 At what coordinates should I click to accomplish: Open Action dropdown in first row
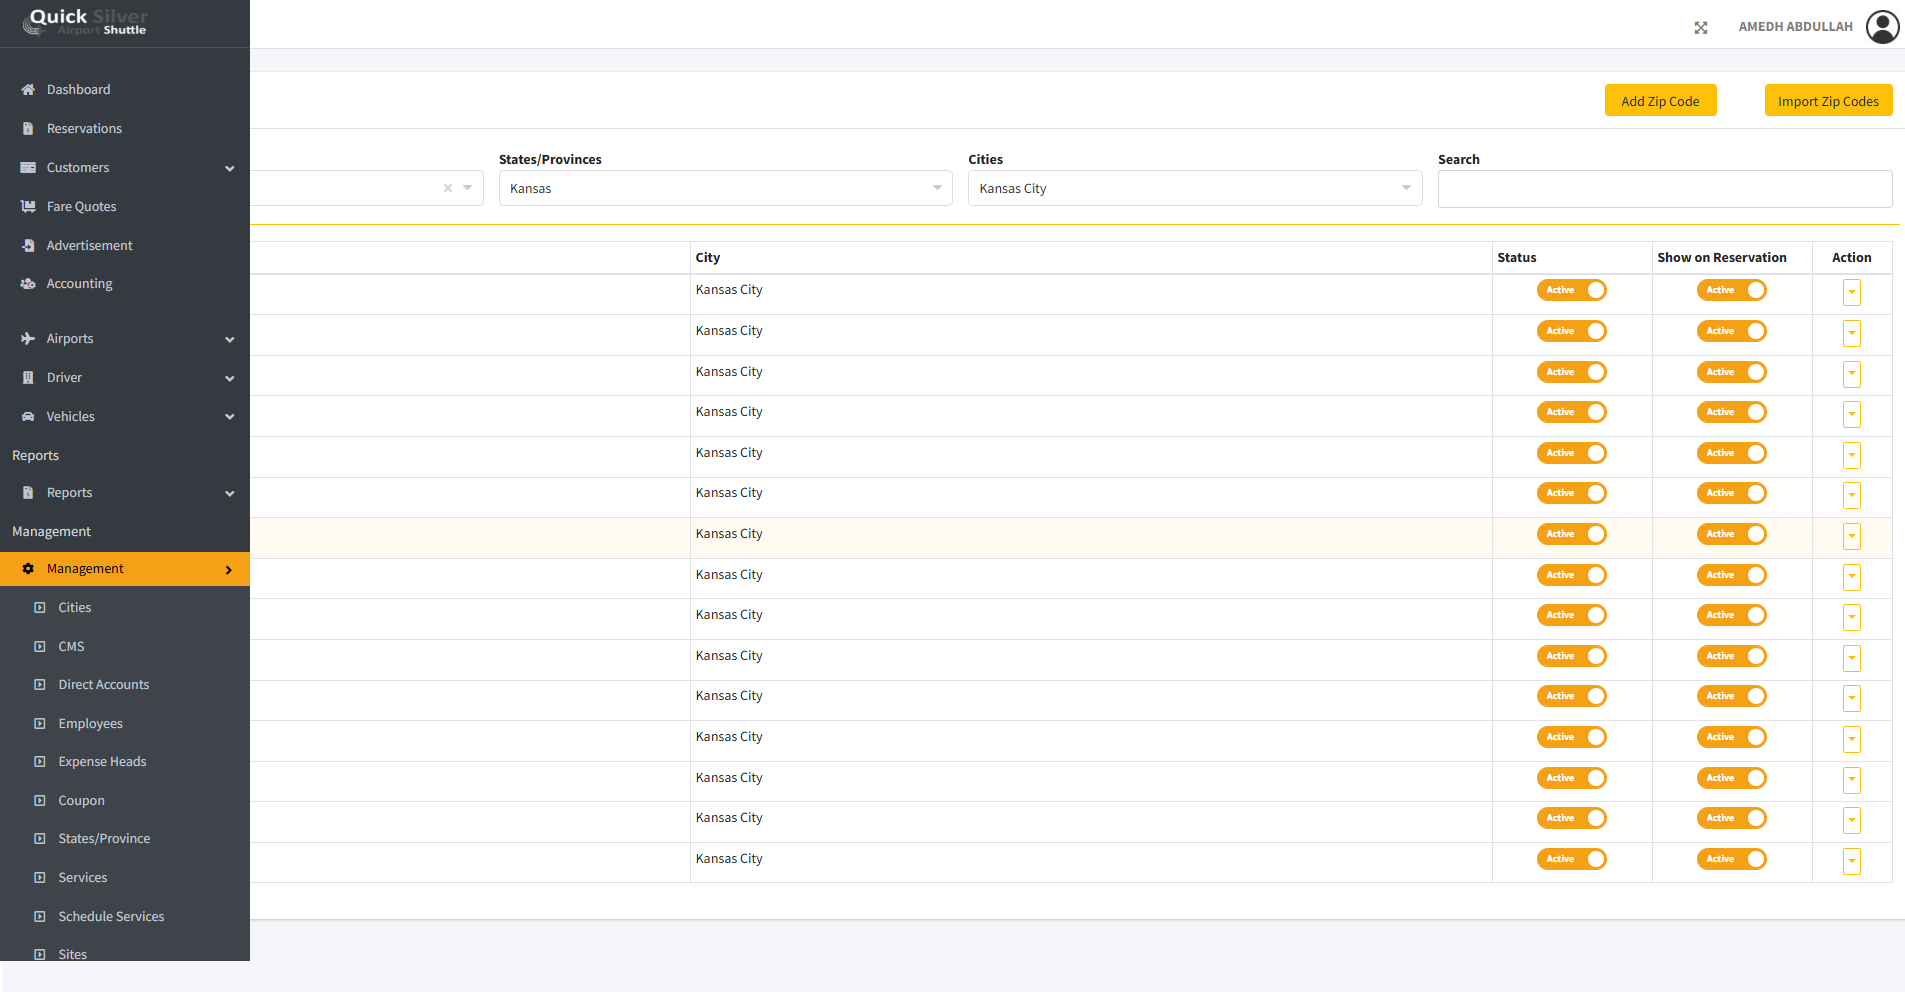pos(1851,293)
